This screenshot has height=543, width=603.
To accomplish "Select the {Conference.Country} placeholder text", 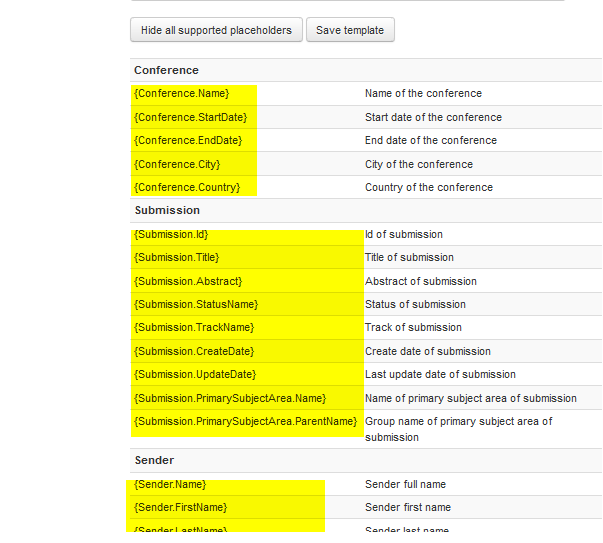I will tap(187, 188).
